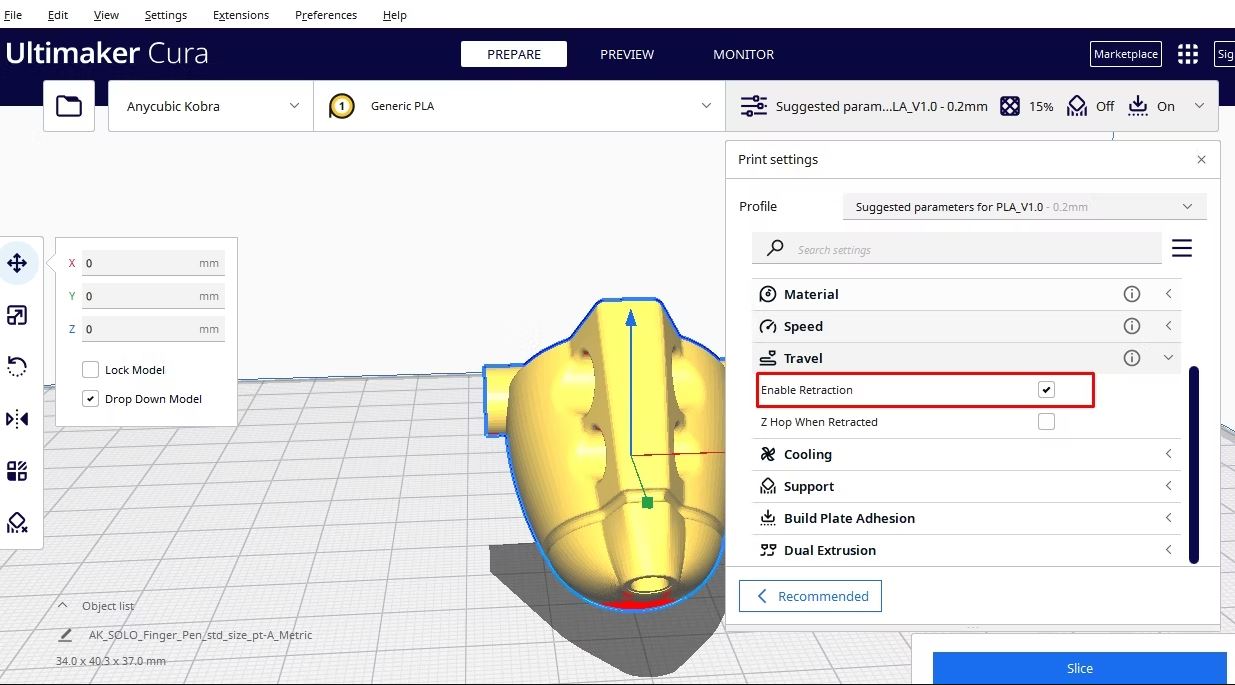Switch to Recommended print settings
This screenshot has width=1235, height=685.
click(810, 596)
